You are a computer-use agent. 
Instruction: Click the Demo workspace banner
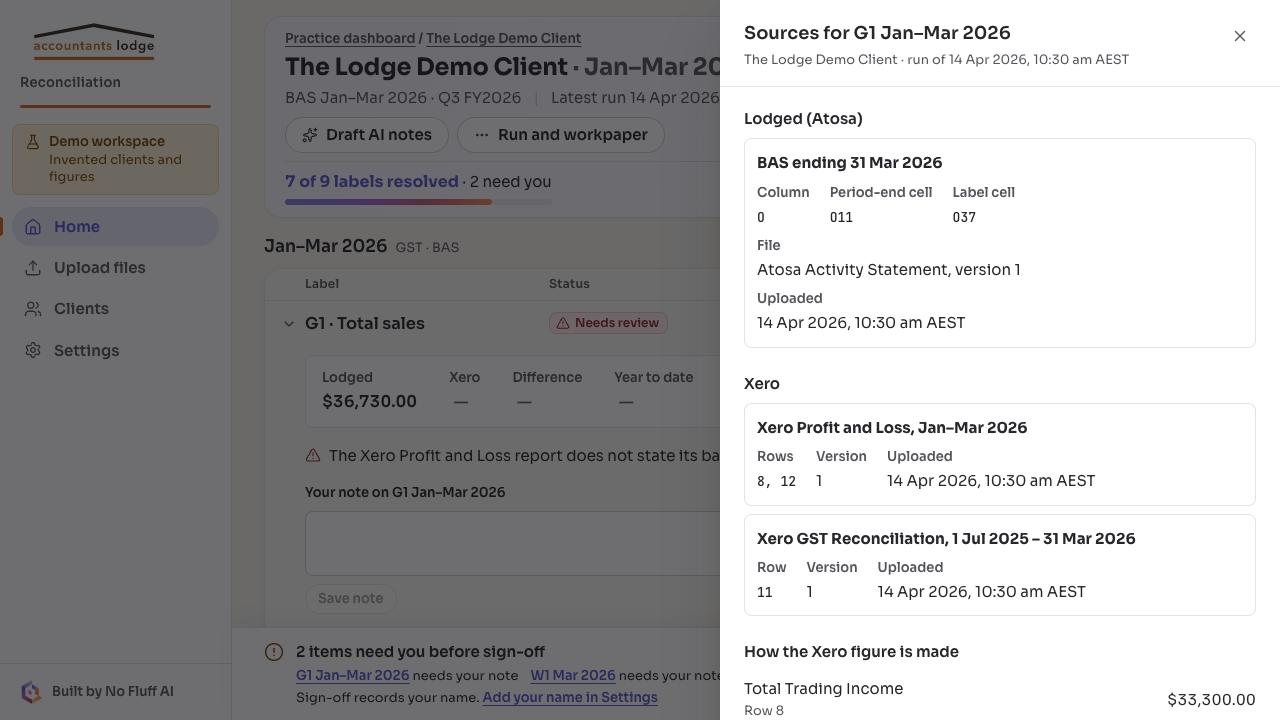click(x=115, y=159)
